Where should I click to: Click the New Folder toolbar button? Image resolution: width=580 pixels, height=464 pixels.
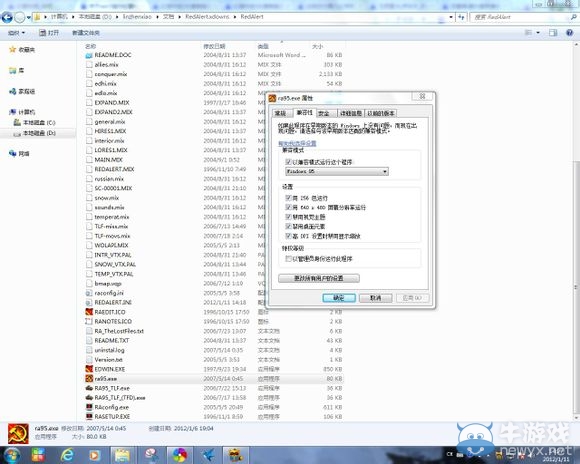point(86,33)
